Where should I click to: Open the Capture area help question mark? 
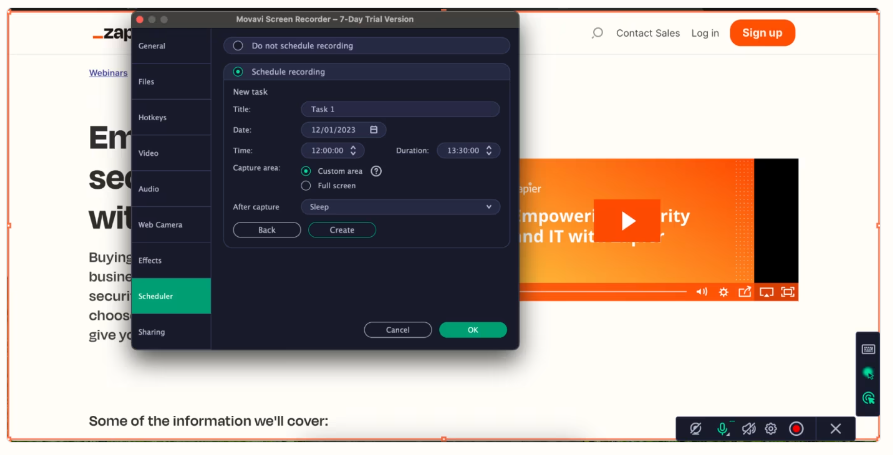376,171
